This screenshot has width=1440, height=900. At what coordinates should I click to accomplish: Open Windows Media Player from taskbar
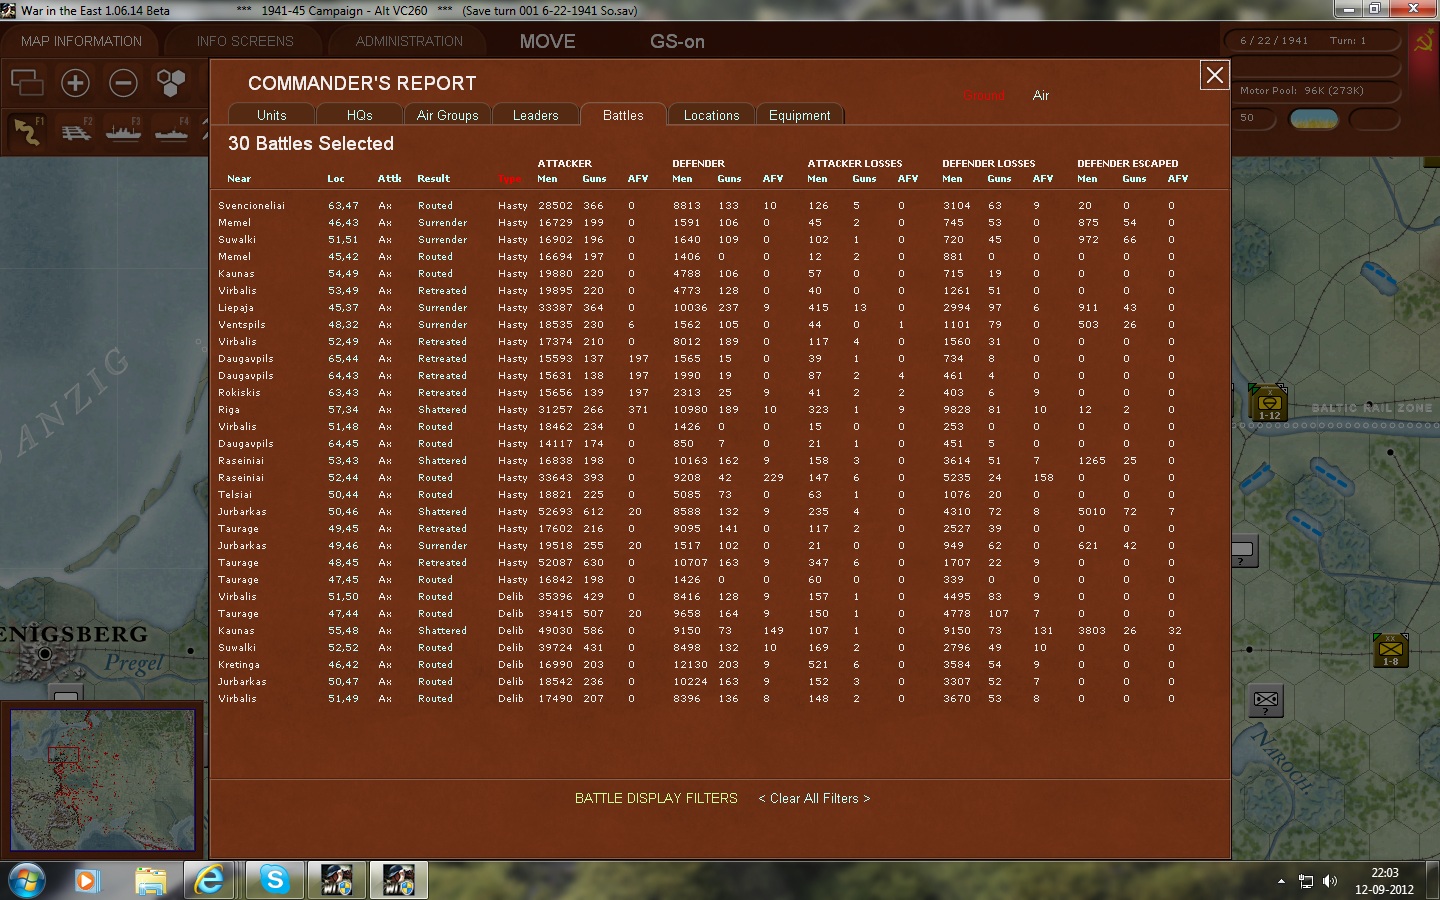tap(87, 881)
